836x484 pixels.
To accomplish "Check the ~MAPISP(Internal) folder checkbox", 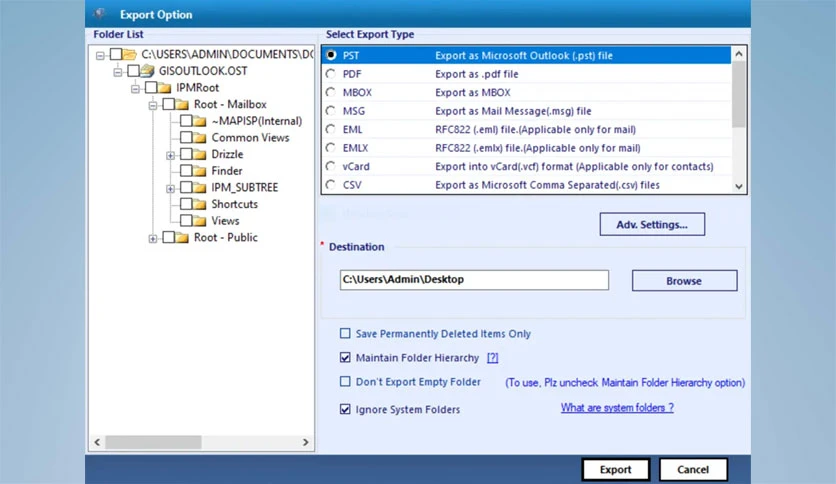I will pyautogui.click(x=186, y=120).
